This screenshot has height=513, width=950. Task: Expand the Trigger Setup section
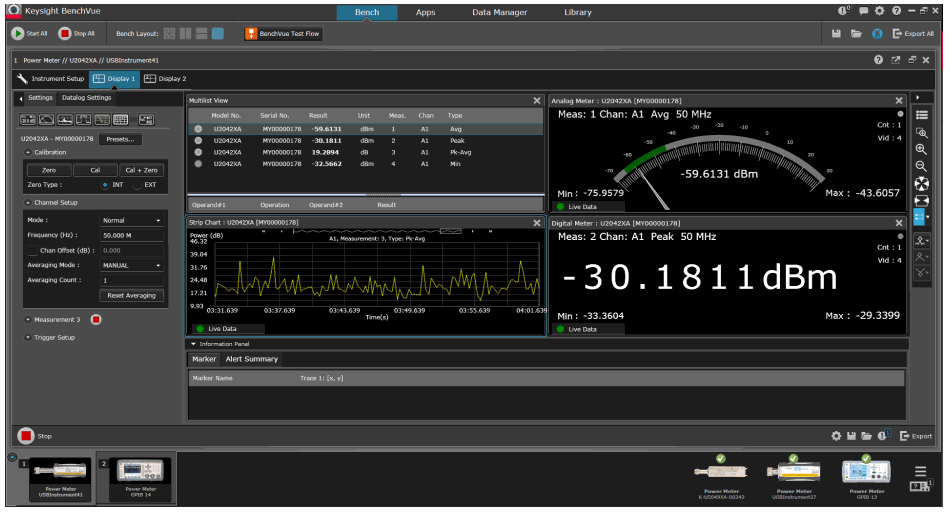coord(26,338)
